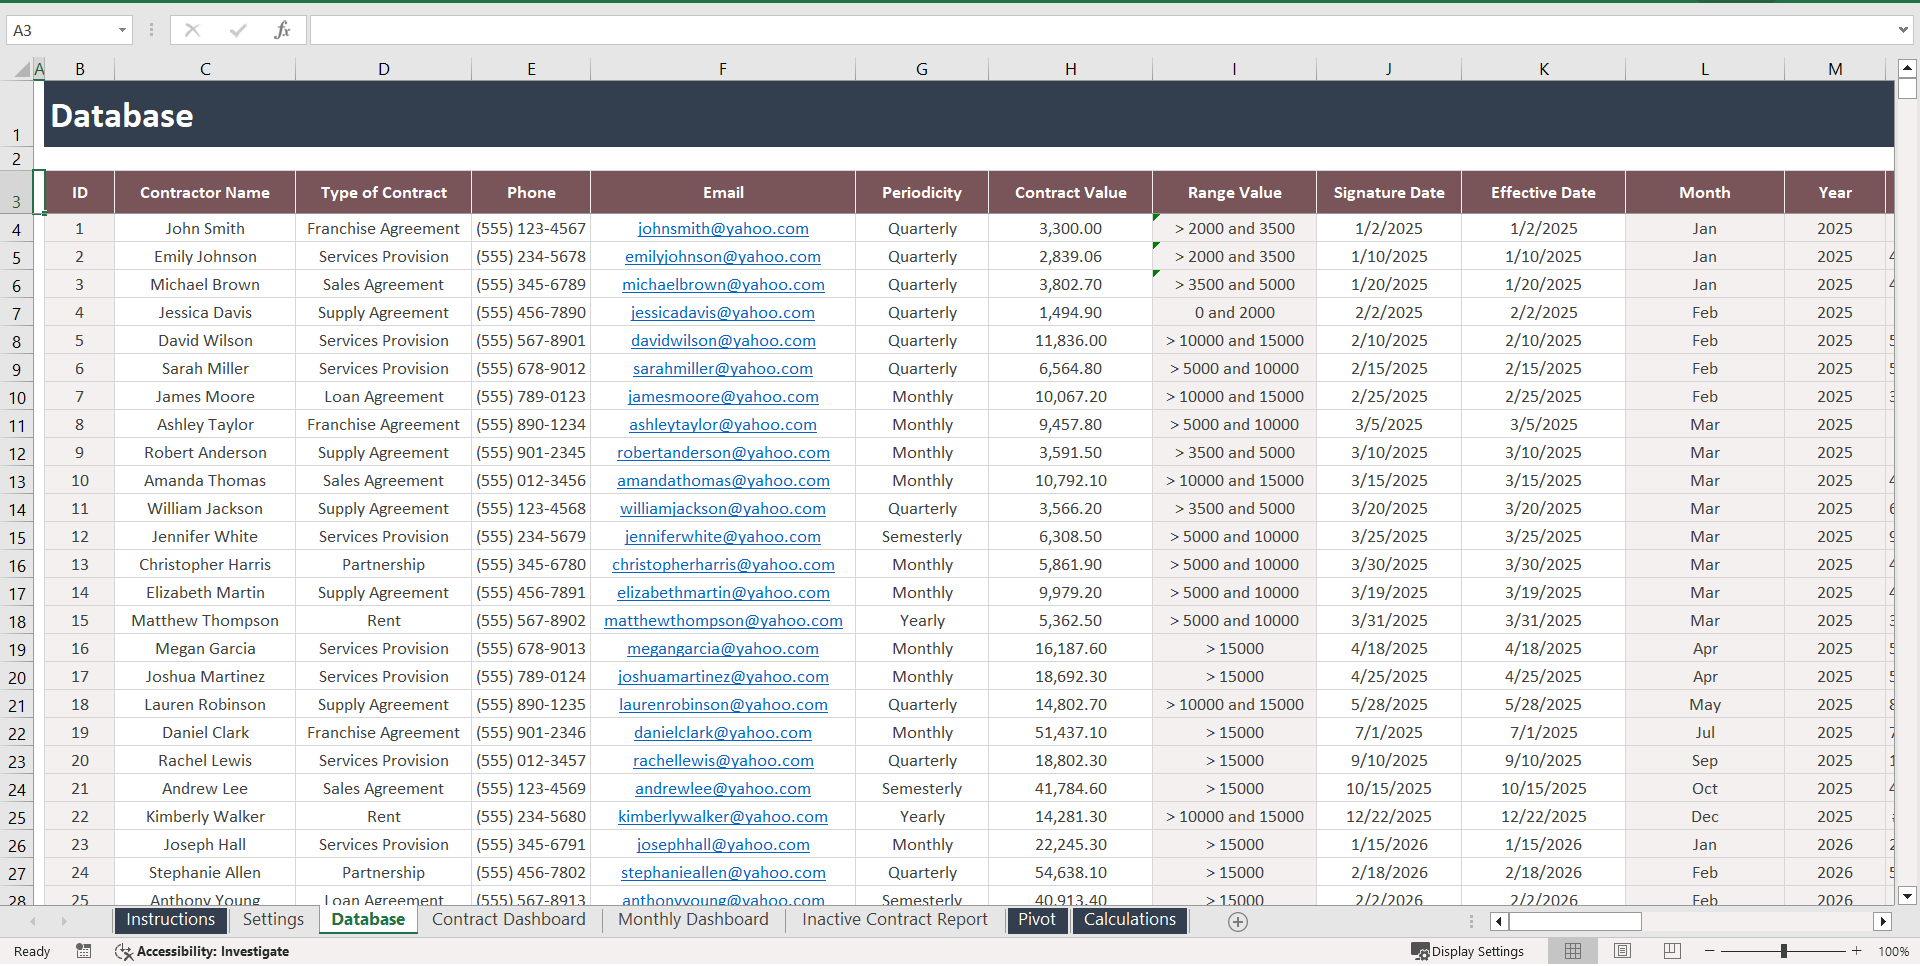Open the Monthly Dashboard sheet tab
Screen dimensions: 1920x966
point(693,920)
